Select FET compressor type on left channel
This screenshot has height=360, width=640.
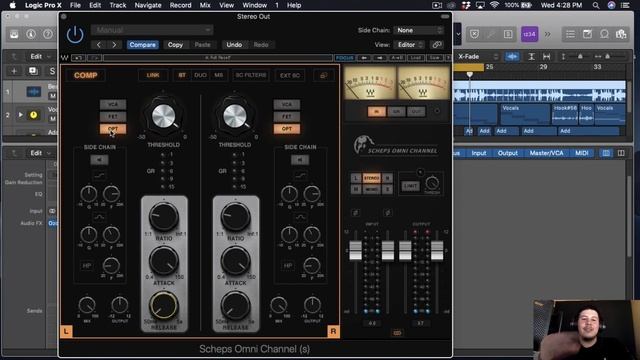pos(113,117)
